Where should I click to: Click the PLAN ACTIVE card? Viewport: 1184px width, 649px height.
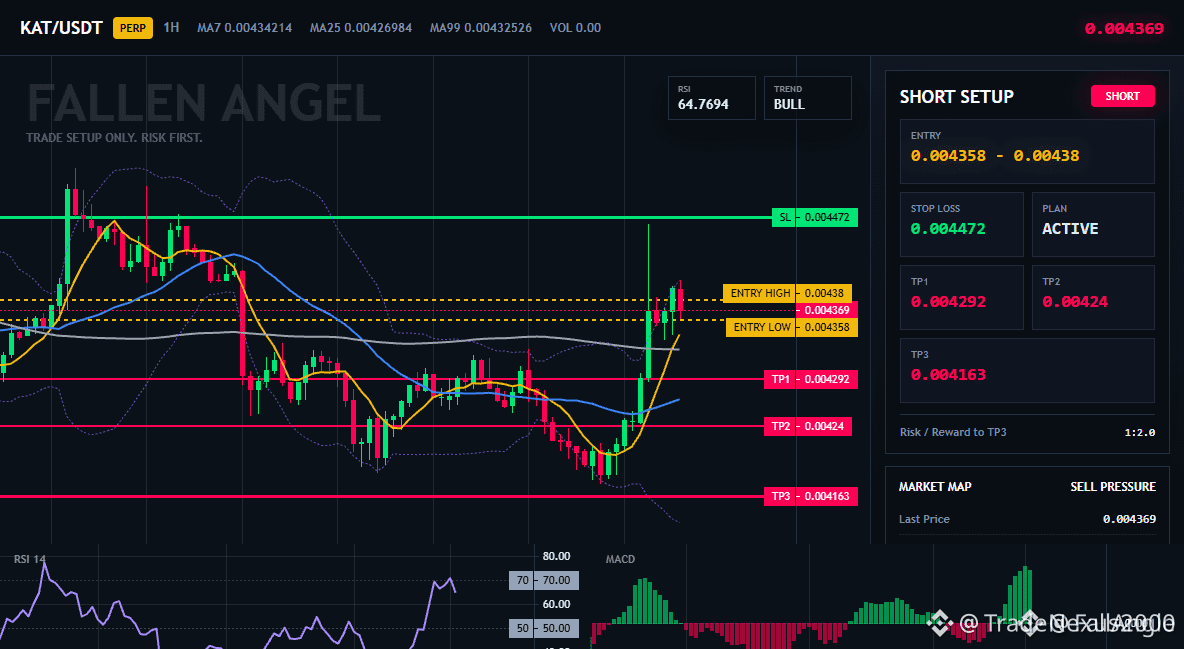[1093, 224]
